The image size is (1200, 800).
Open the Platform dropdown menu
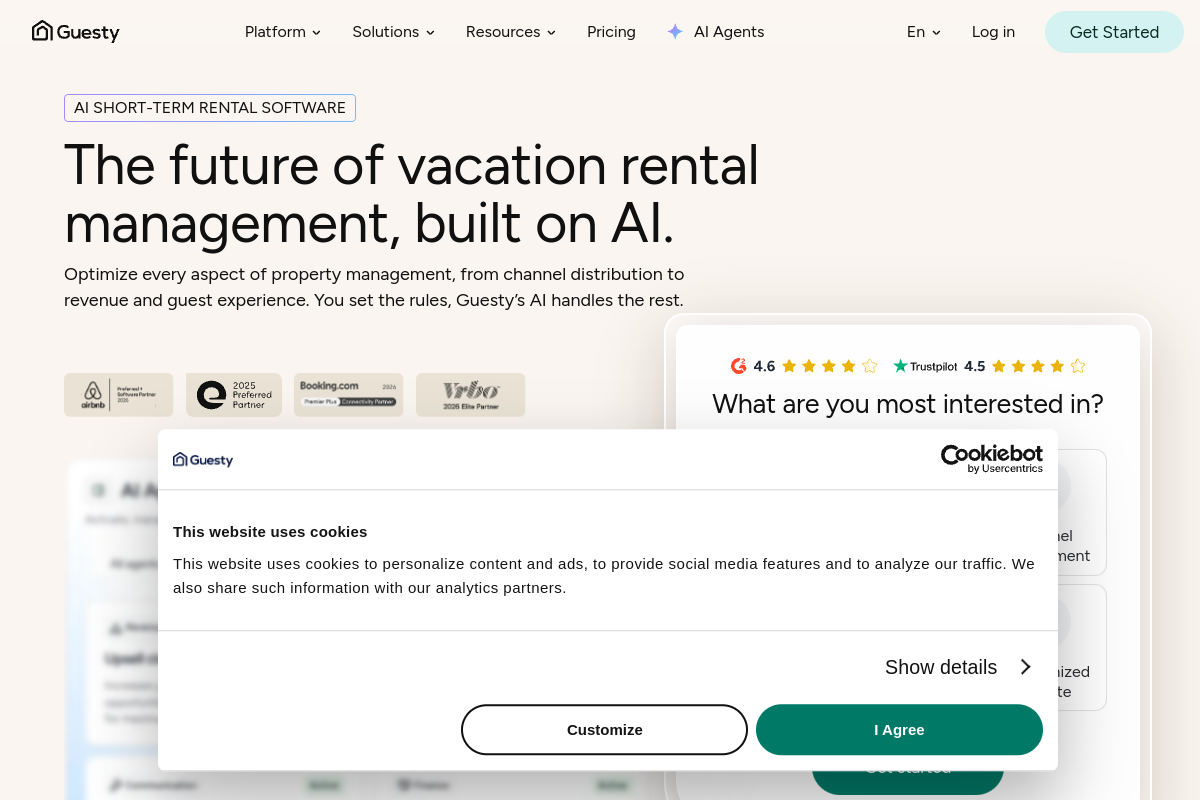coord(283,32)
